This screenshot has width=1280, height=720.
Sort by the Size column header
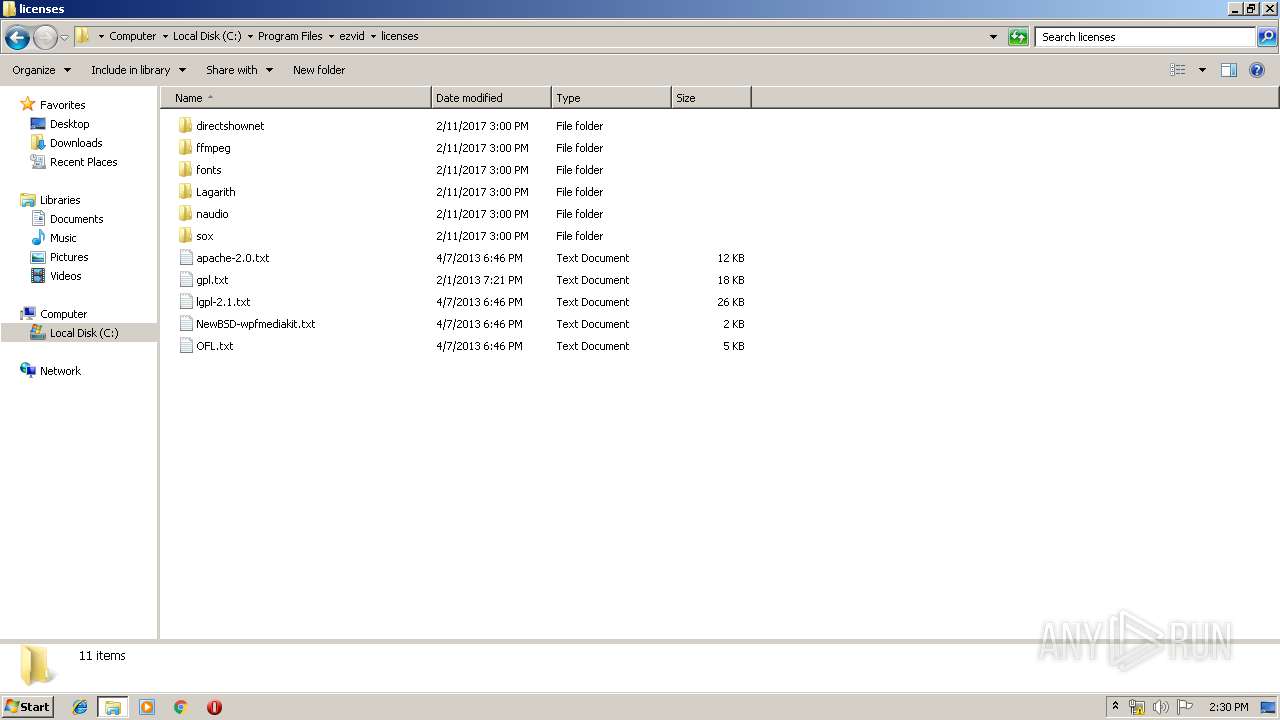tap(711, 98)
